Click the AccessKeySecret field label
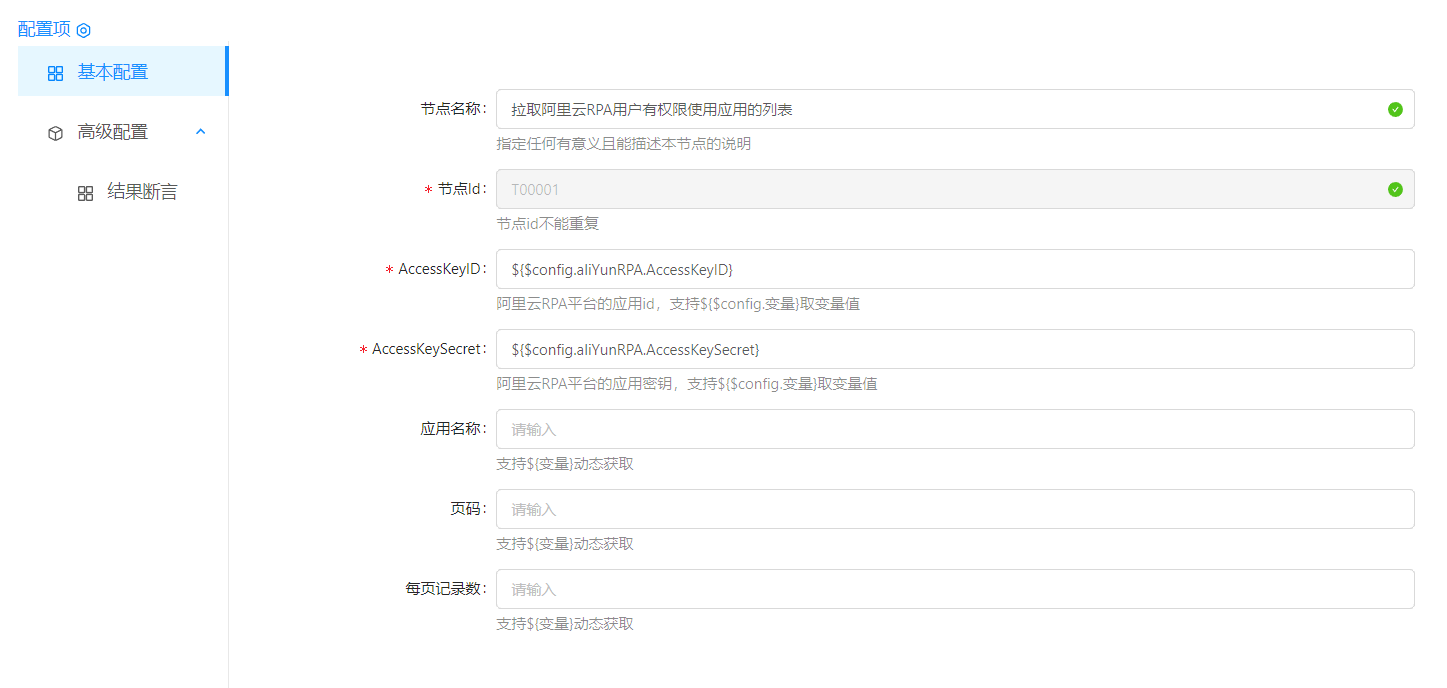The height and width of the screenshot is (688, 1447). point(428,349)
